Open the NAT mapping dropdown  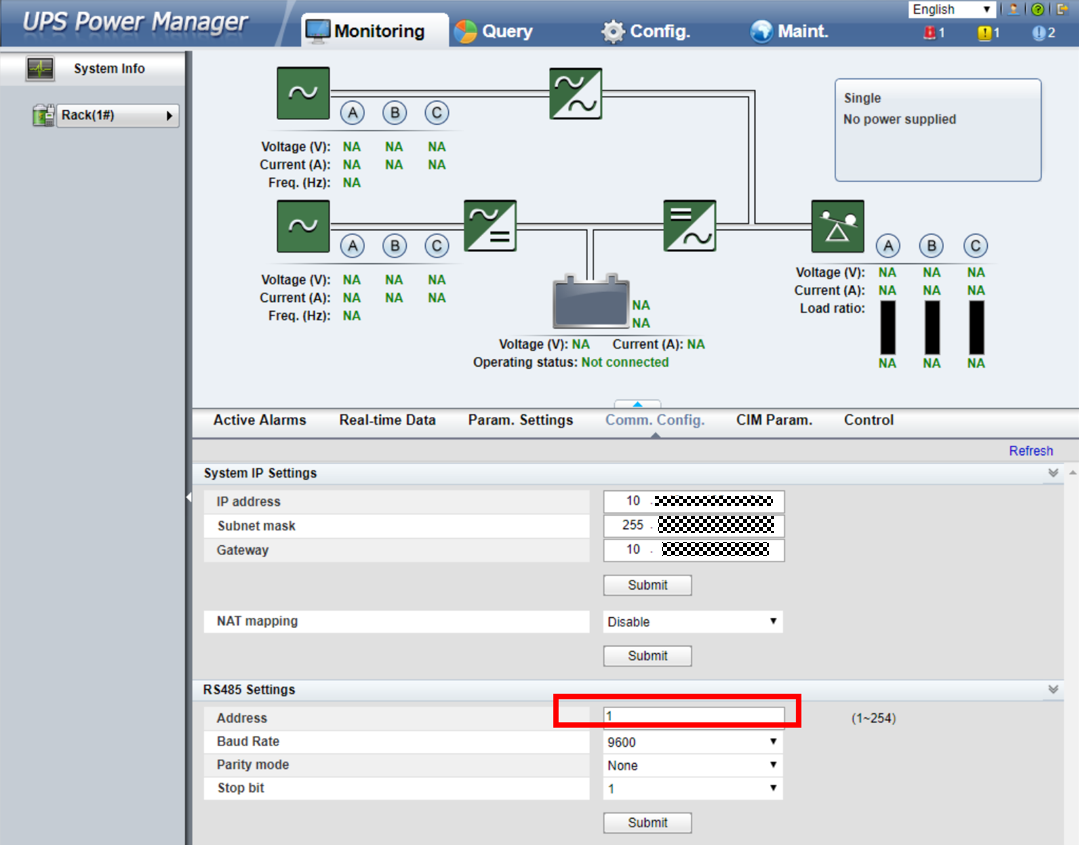pyautogui.click(x=692, y=622)
